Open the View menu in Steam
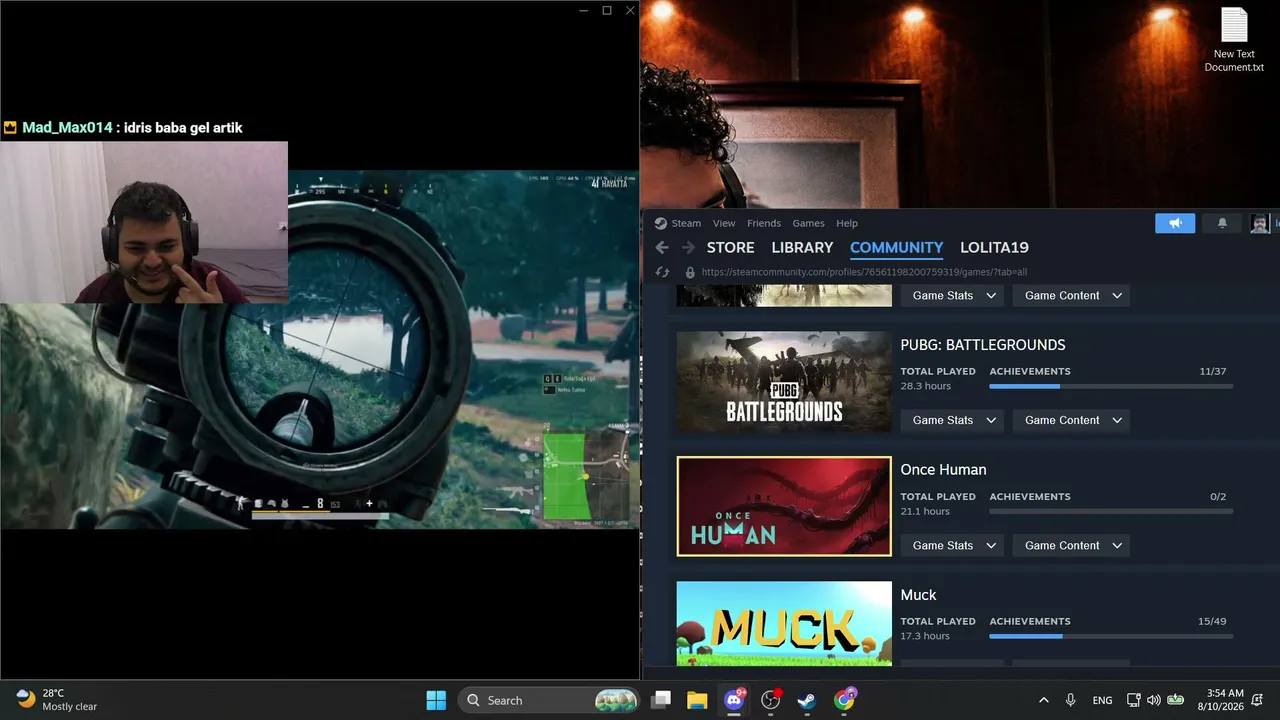1280x720 pixels. point(724,223)
